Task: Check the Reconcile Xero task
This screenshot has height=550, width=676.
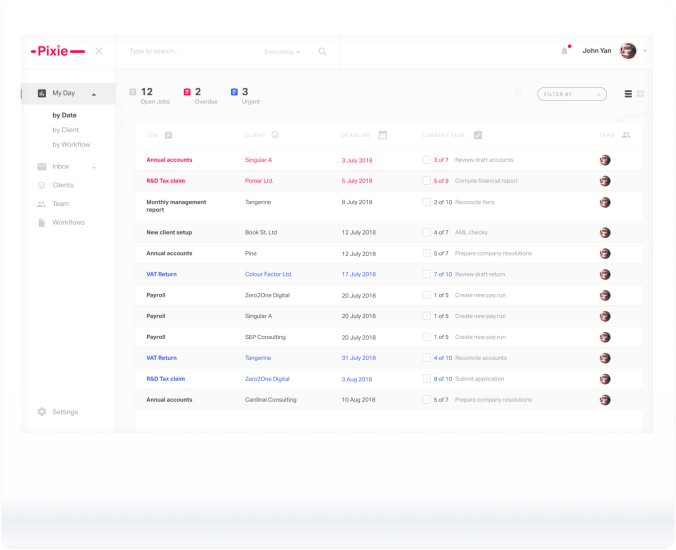Action: point(426,202)
